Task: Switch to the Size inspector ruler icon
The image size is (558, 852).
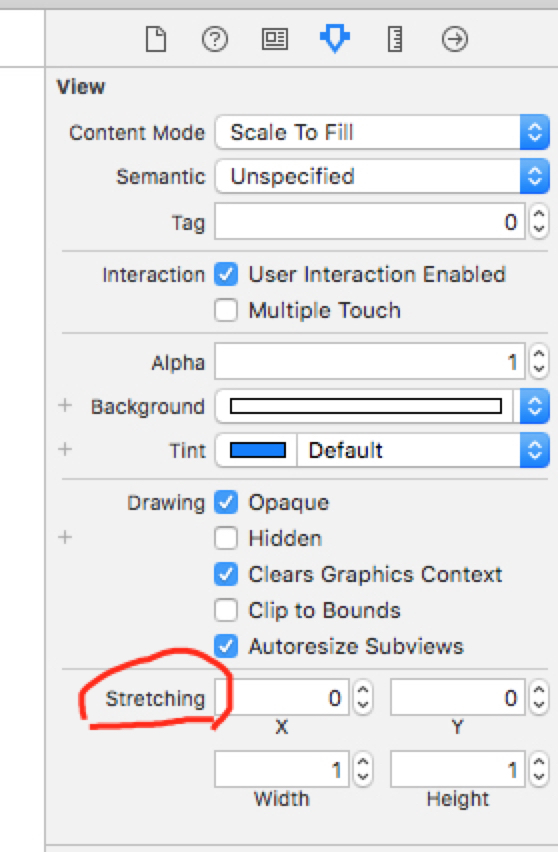Action: coord(395,39)
